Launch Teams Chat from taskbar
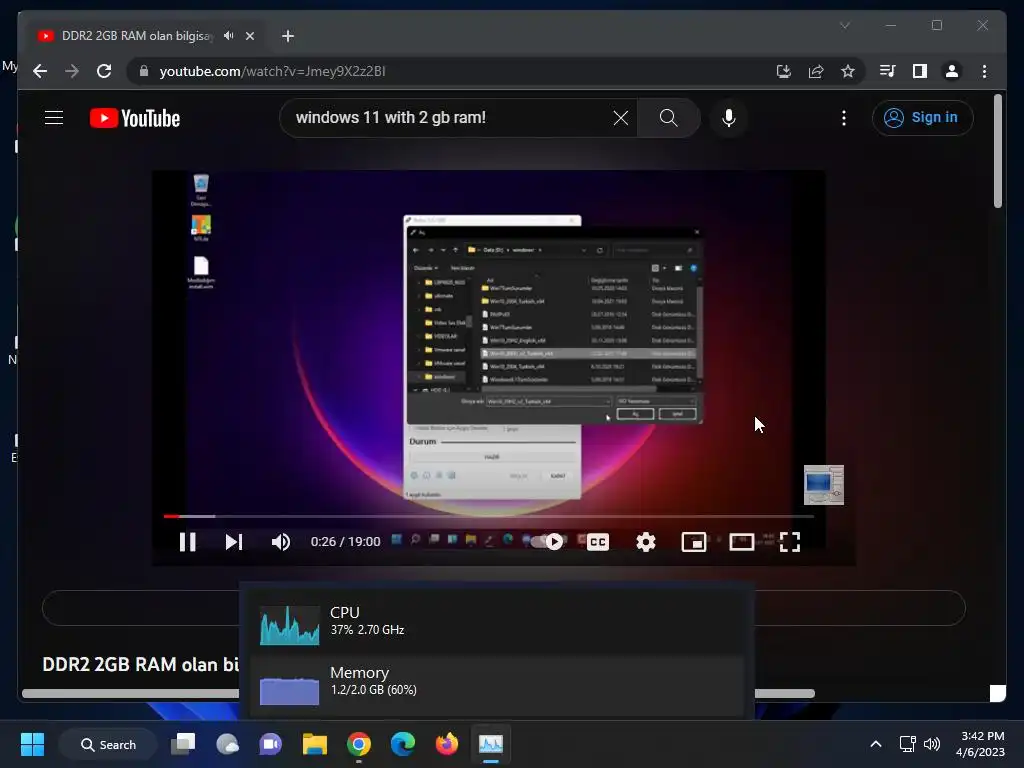1024x768 pixels. point(270,744)
